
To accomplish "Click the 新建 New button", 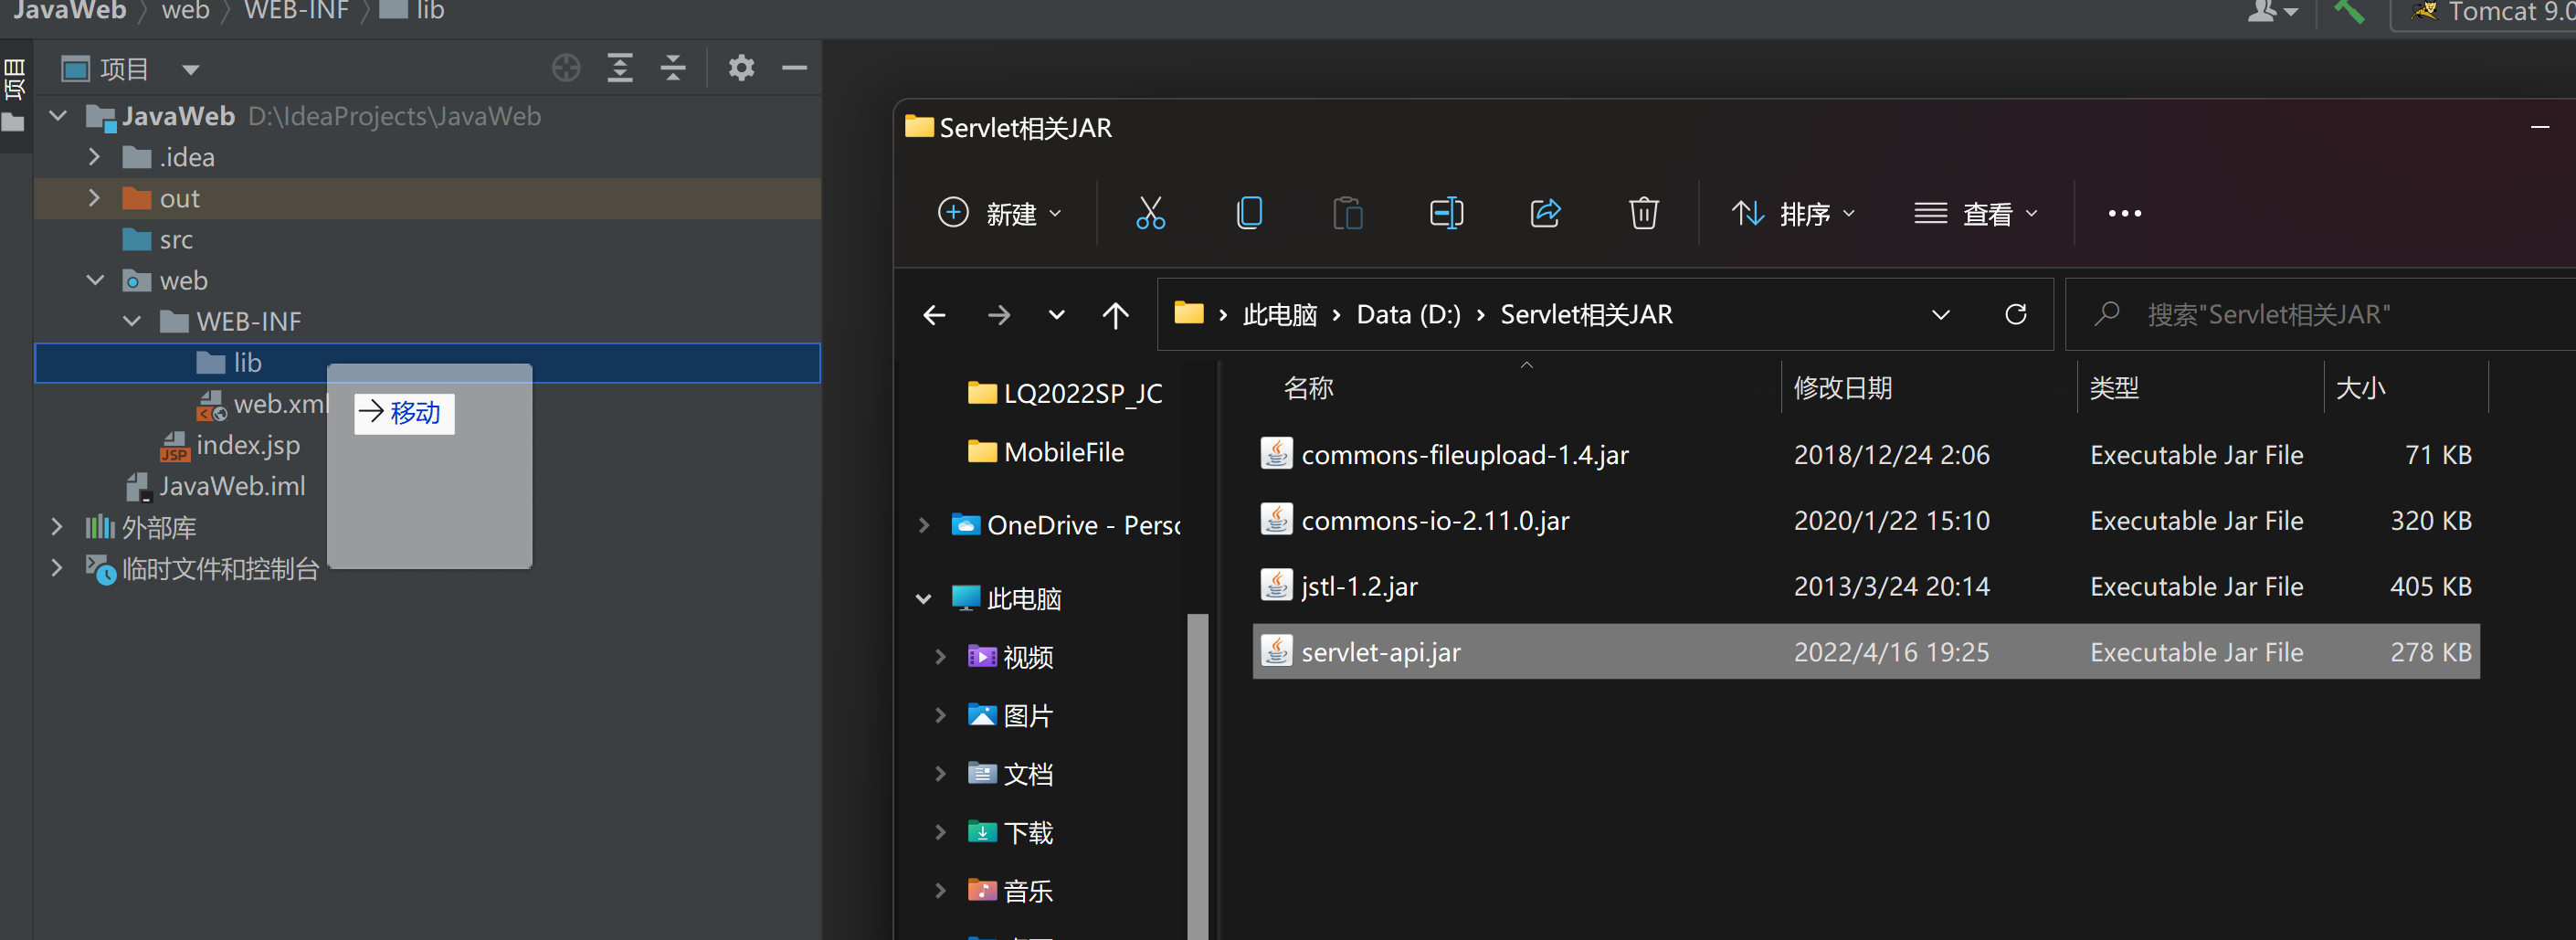I will click(1000, 213).
